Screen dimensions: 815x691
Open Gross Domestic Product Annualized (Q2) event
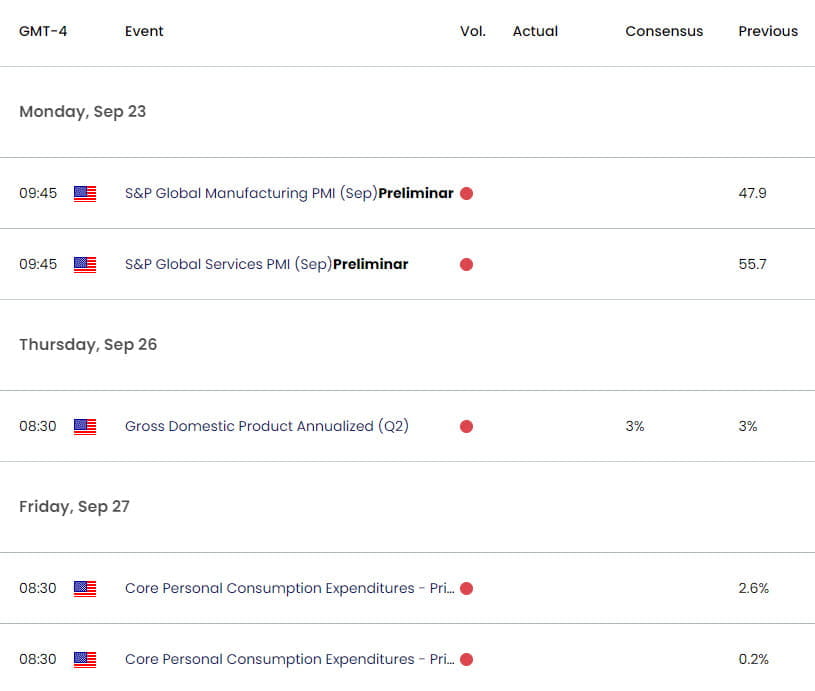(267, 426)
